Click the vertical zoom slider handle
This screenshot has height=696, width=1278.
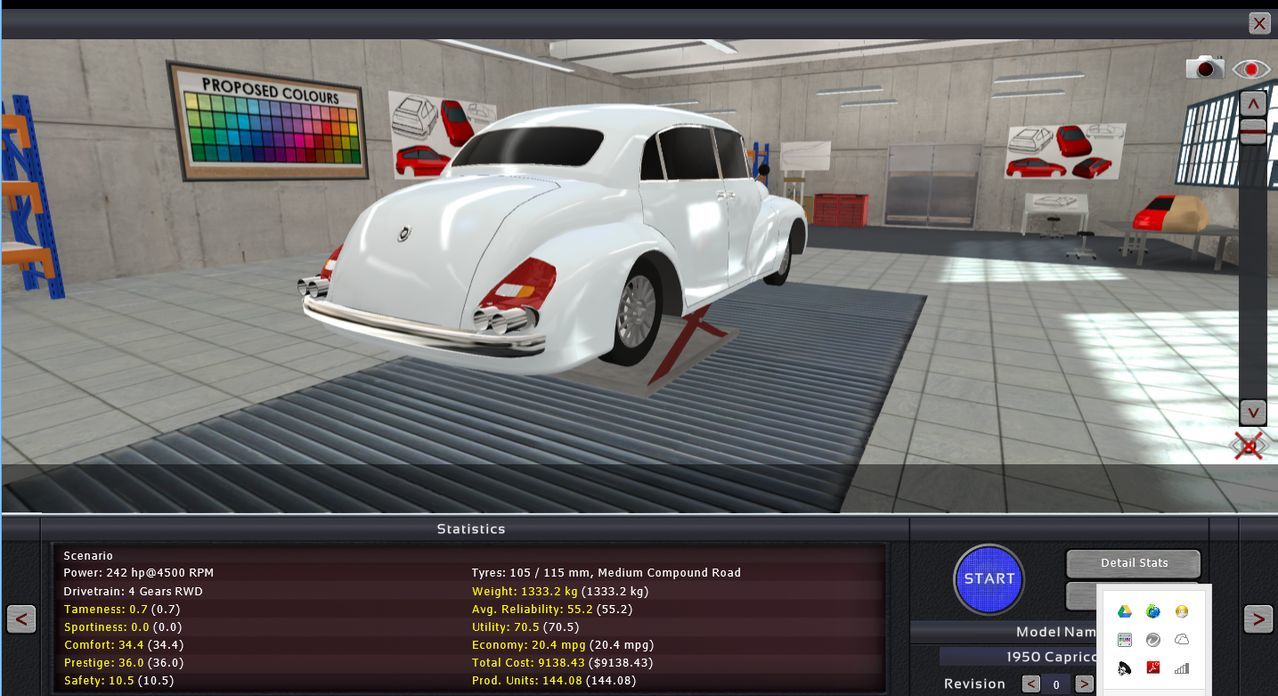(1253, 130)
